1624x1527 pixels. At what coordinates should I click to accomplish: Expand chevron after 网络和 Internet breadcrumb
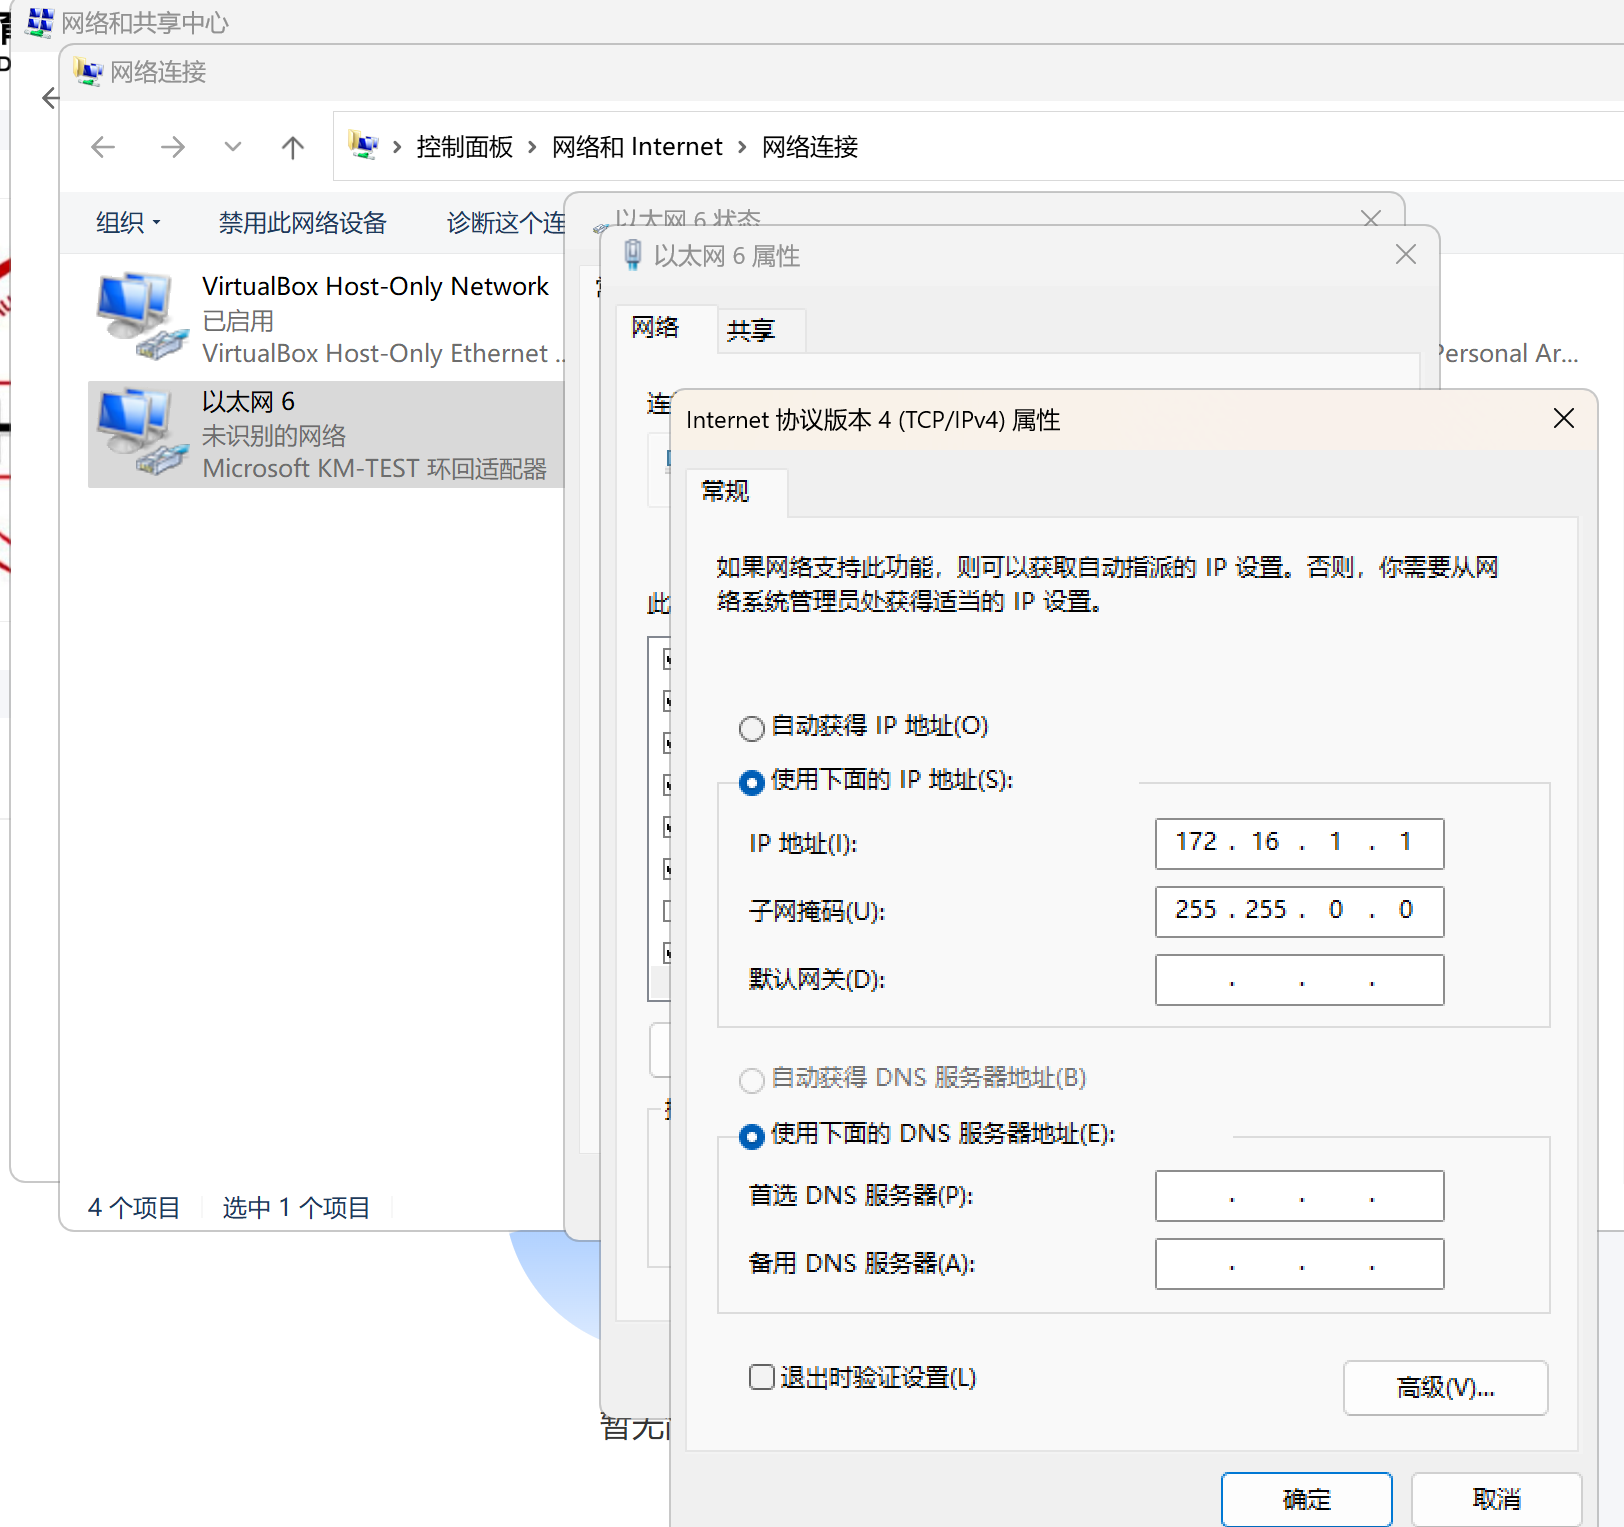coord(742,148)
